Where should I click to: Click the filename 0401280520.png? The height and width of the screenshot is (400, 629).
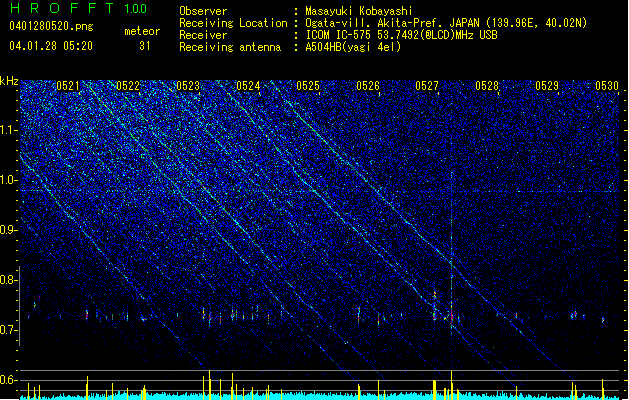[x=51, y=27]
